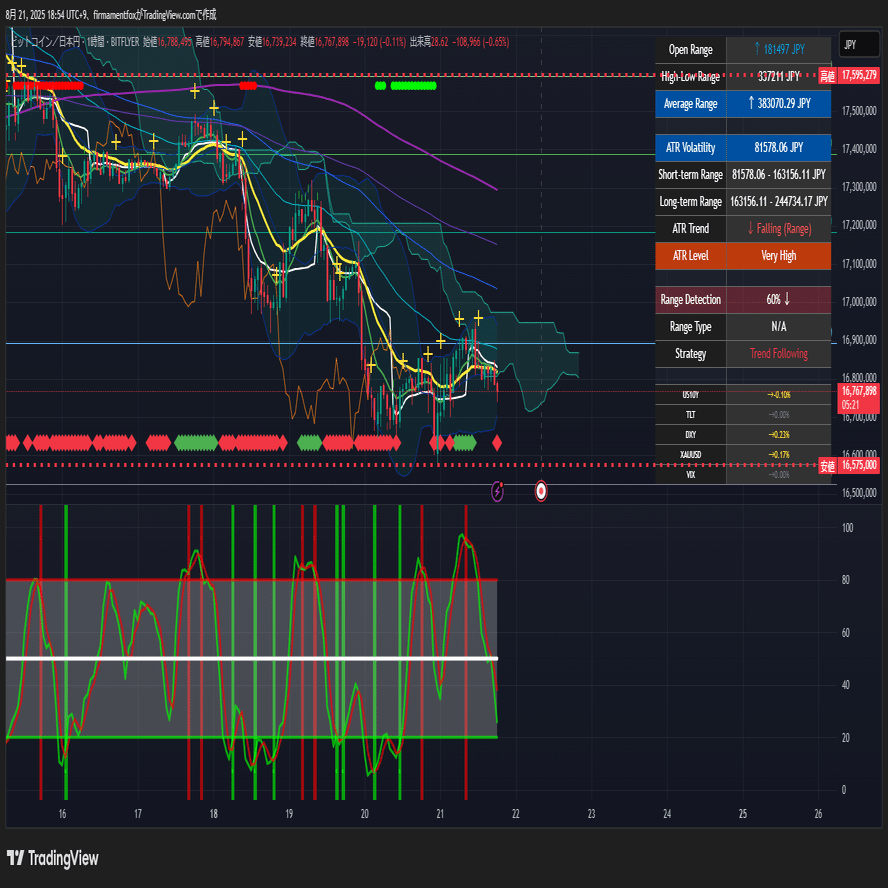Click date 22 on the time axis
The width and height of the screenshot is (888, 888).
pos(516,814)
